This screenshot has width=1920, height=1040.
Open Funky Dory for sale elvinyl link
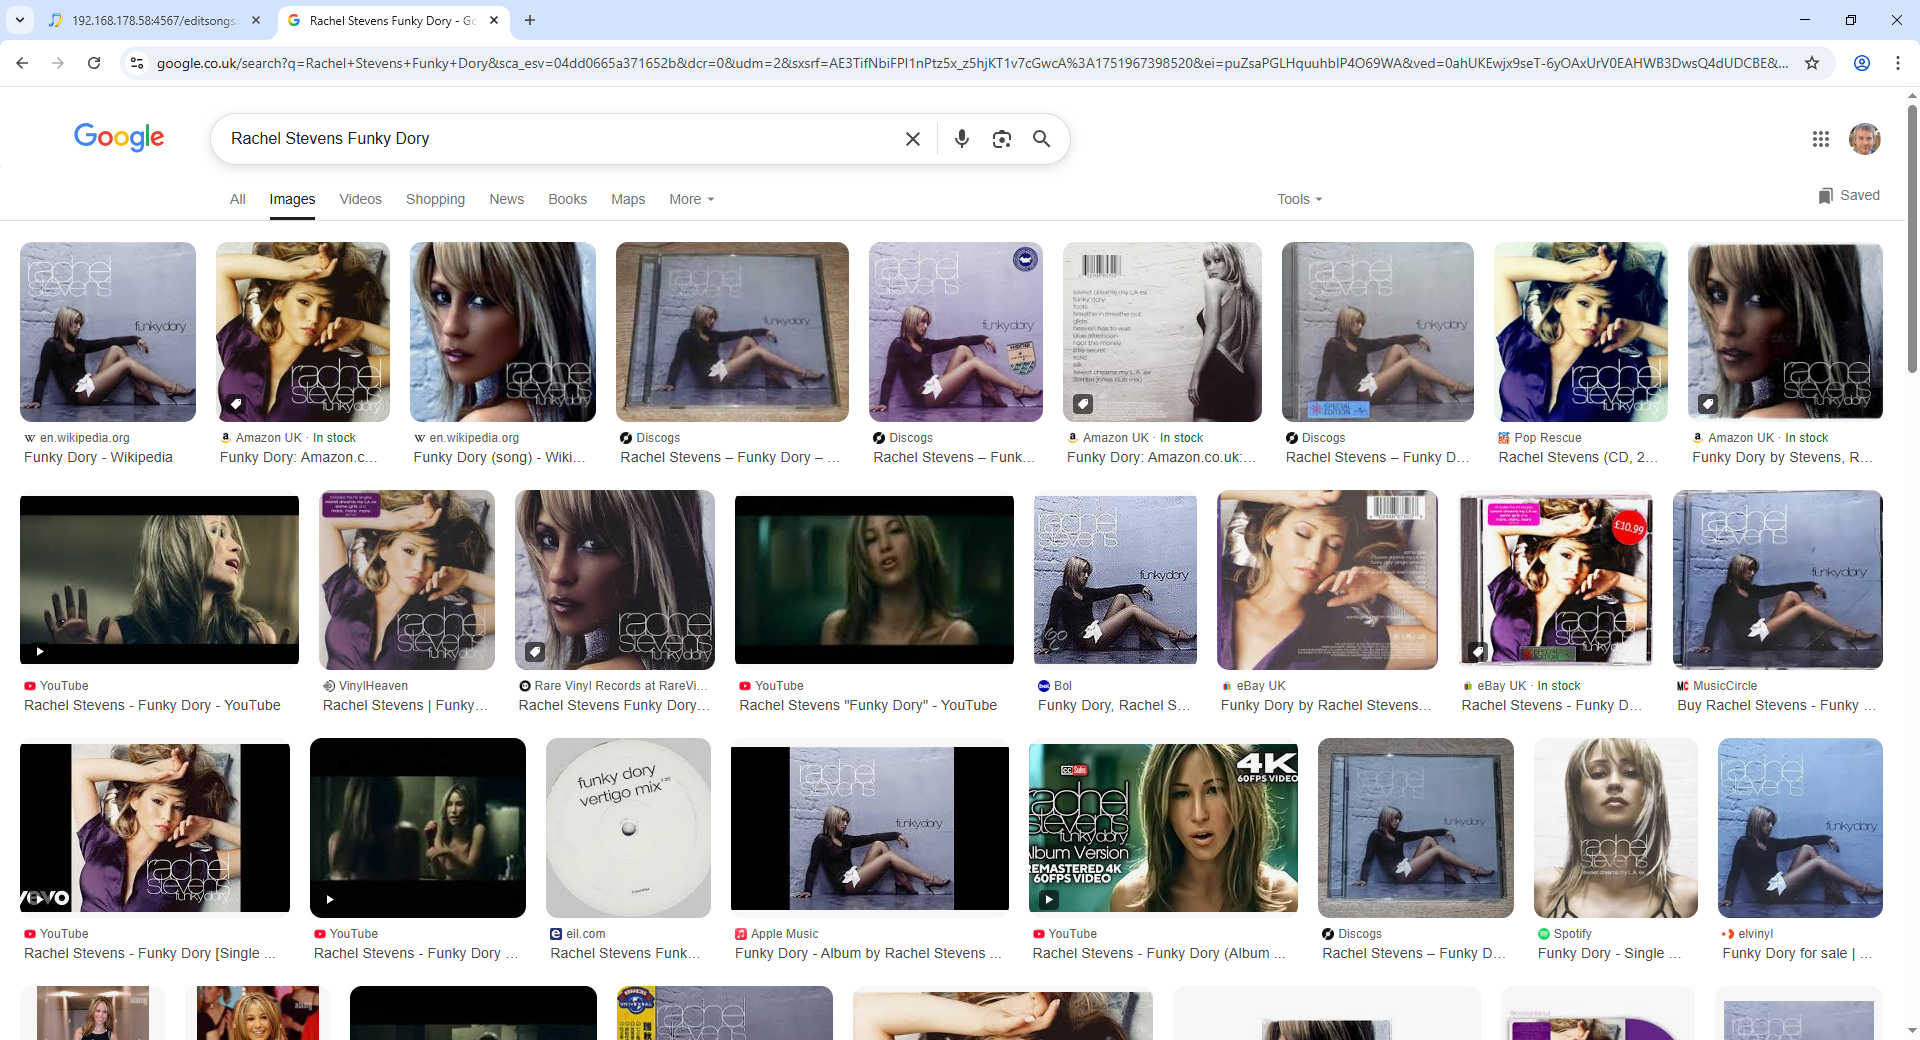click(1797, 953)
